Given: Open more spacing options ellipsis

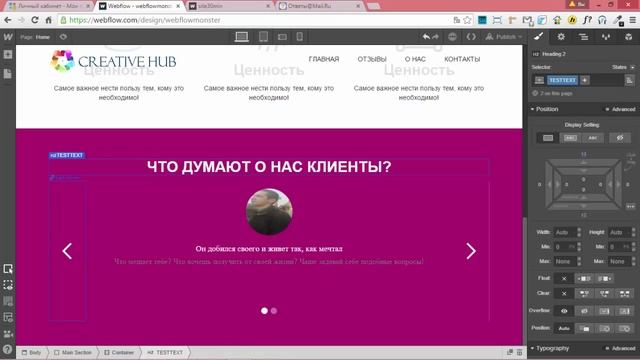Looking at the screenshot, I should tap(631, 207).
